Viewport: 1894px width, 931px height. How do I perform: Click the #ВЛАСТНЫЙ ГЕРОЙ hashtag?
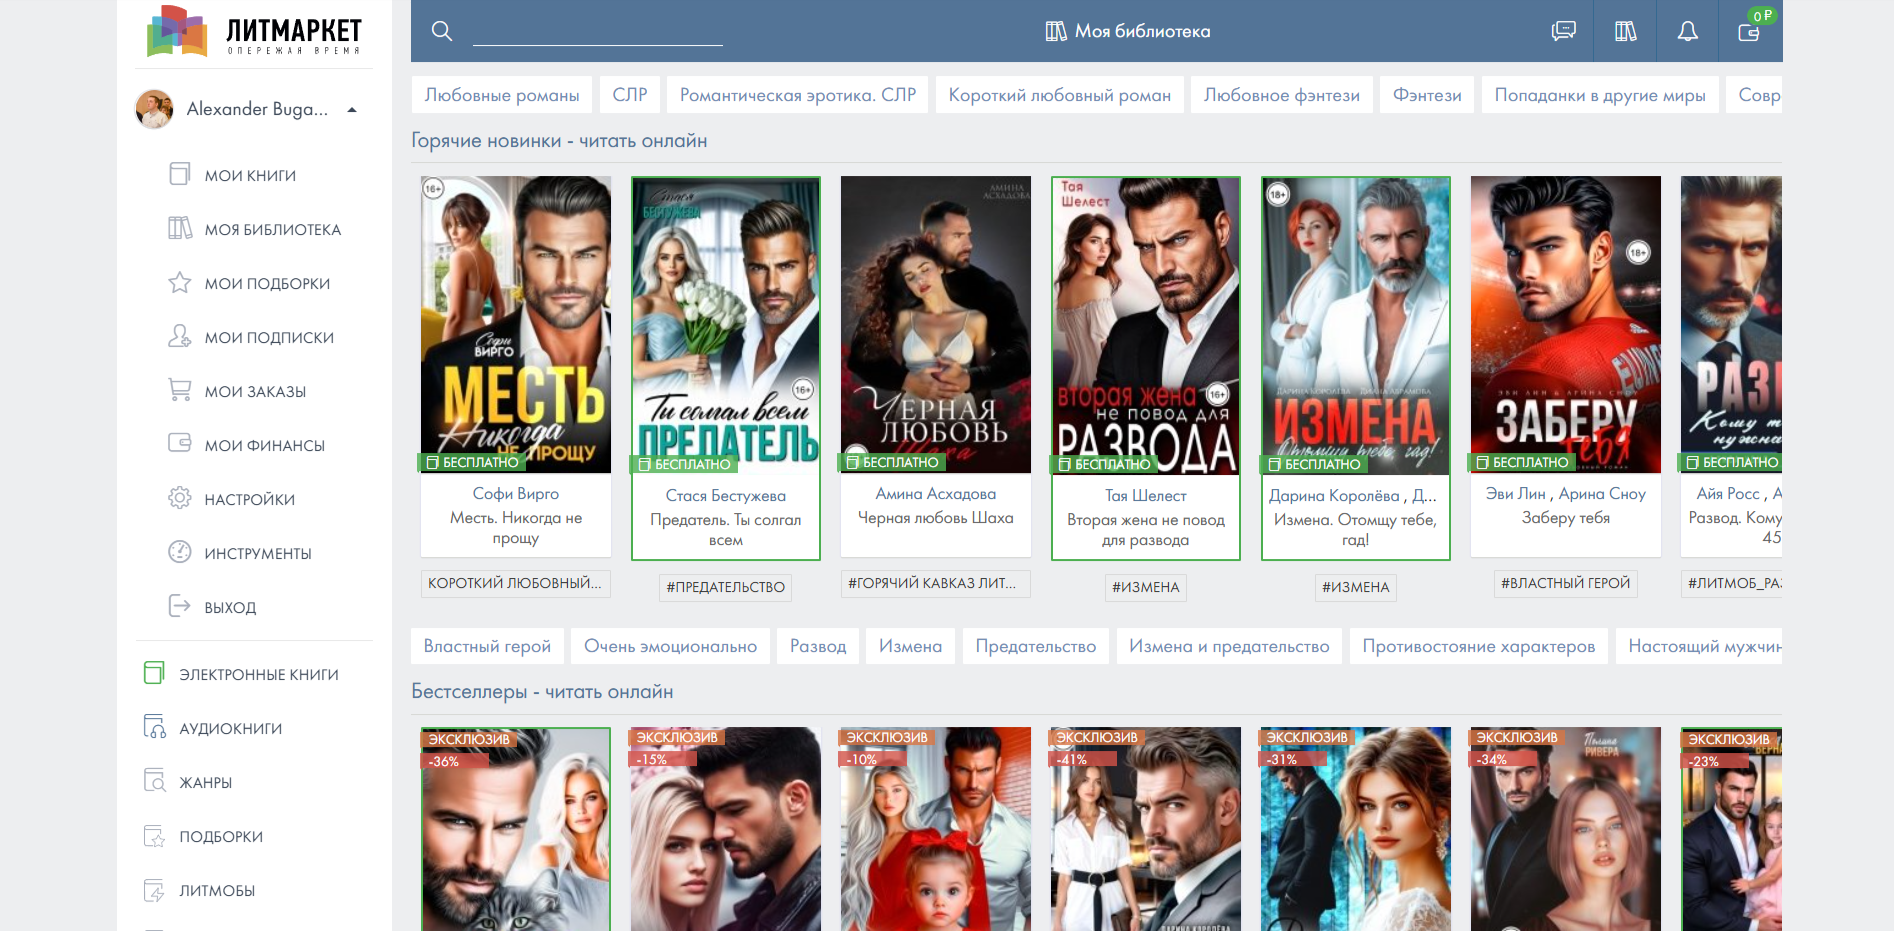[x=1566, y=583]
